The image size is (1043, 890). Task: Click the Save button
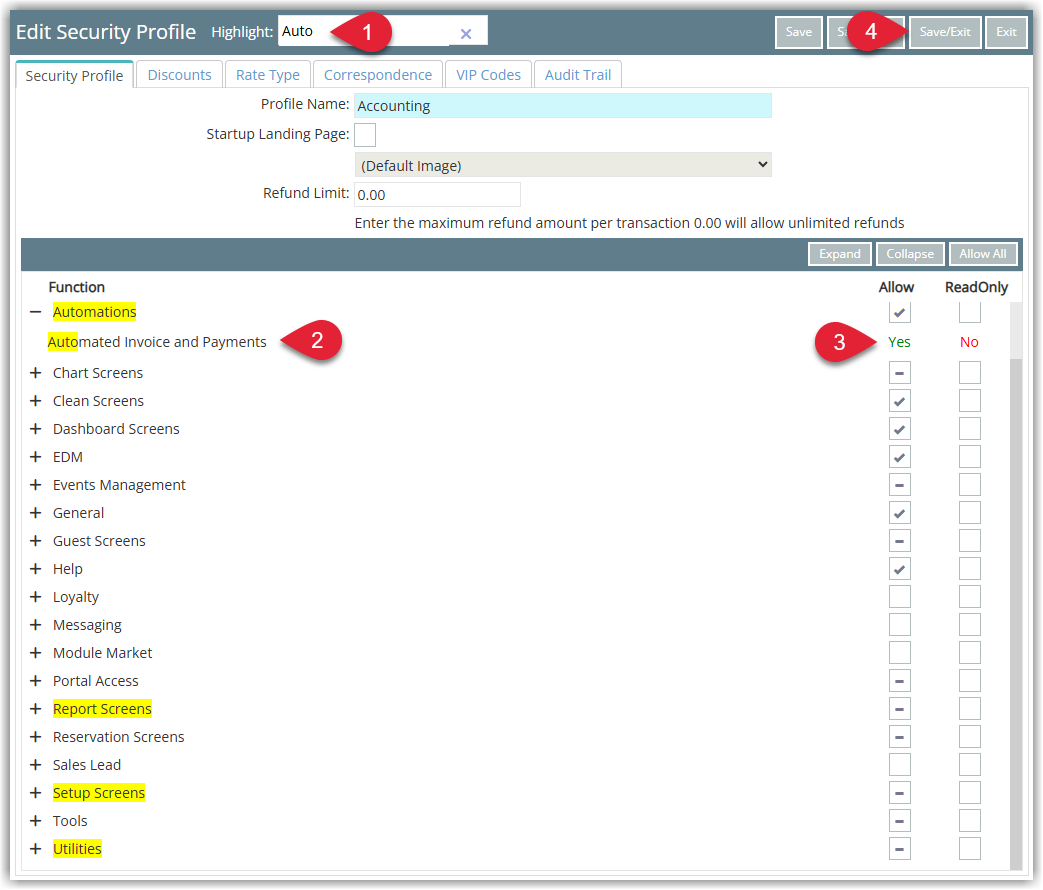799,32
